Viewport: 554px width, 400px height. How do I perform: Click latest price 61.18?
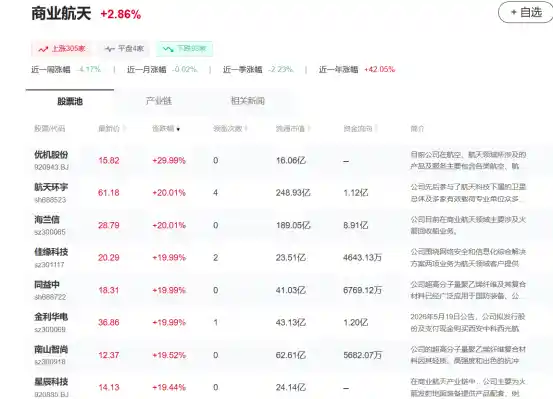109,193
